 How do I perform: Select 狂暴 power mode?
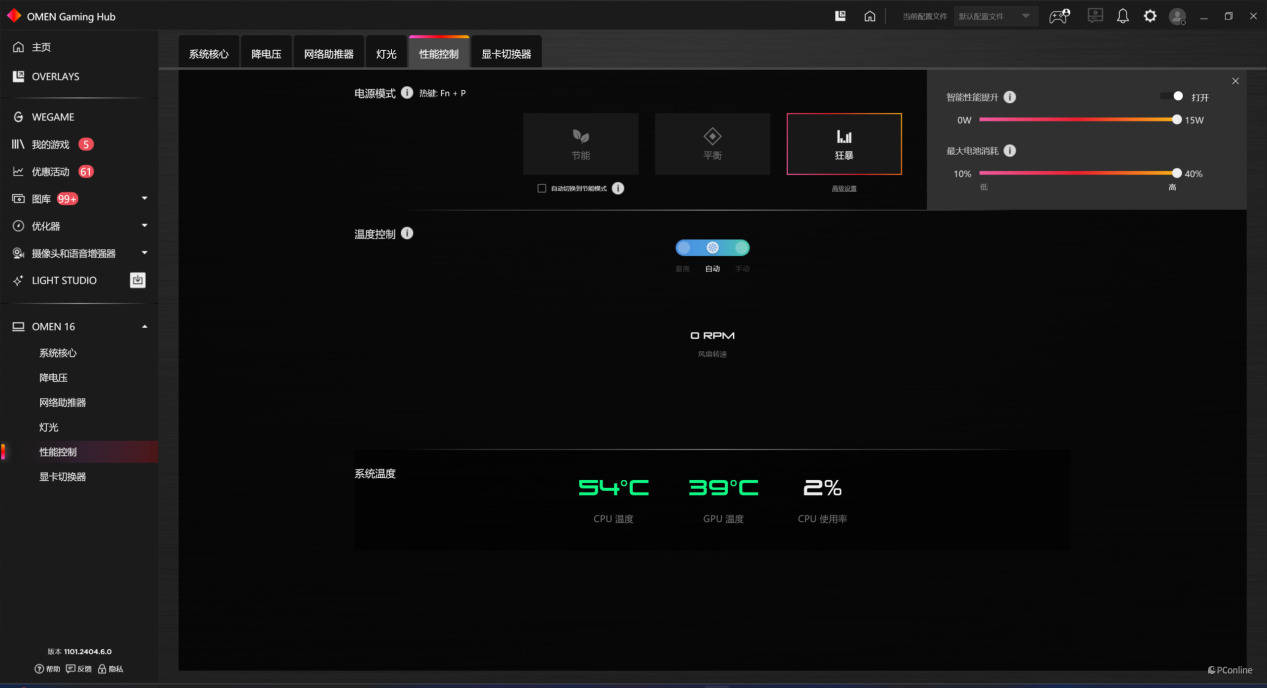[x=844, y=144]
